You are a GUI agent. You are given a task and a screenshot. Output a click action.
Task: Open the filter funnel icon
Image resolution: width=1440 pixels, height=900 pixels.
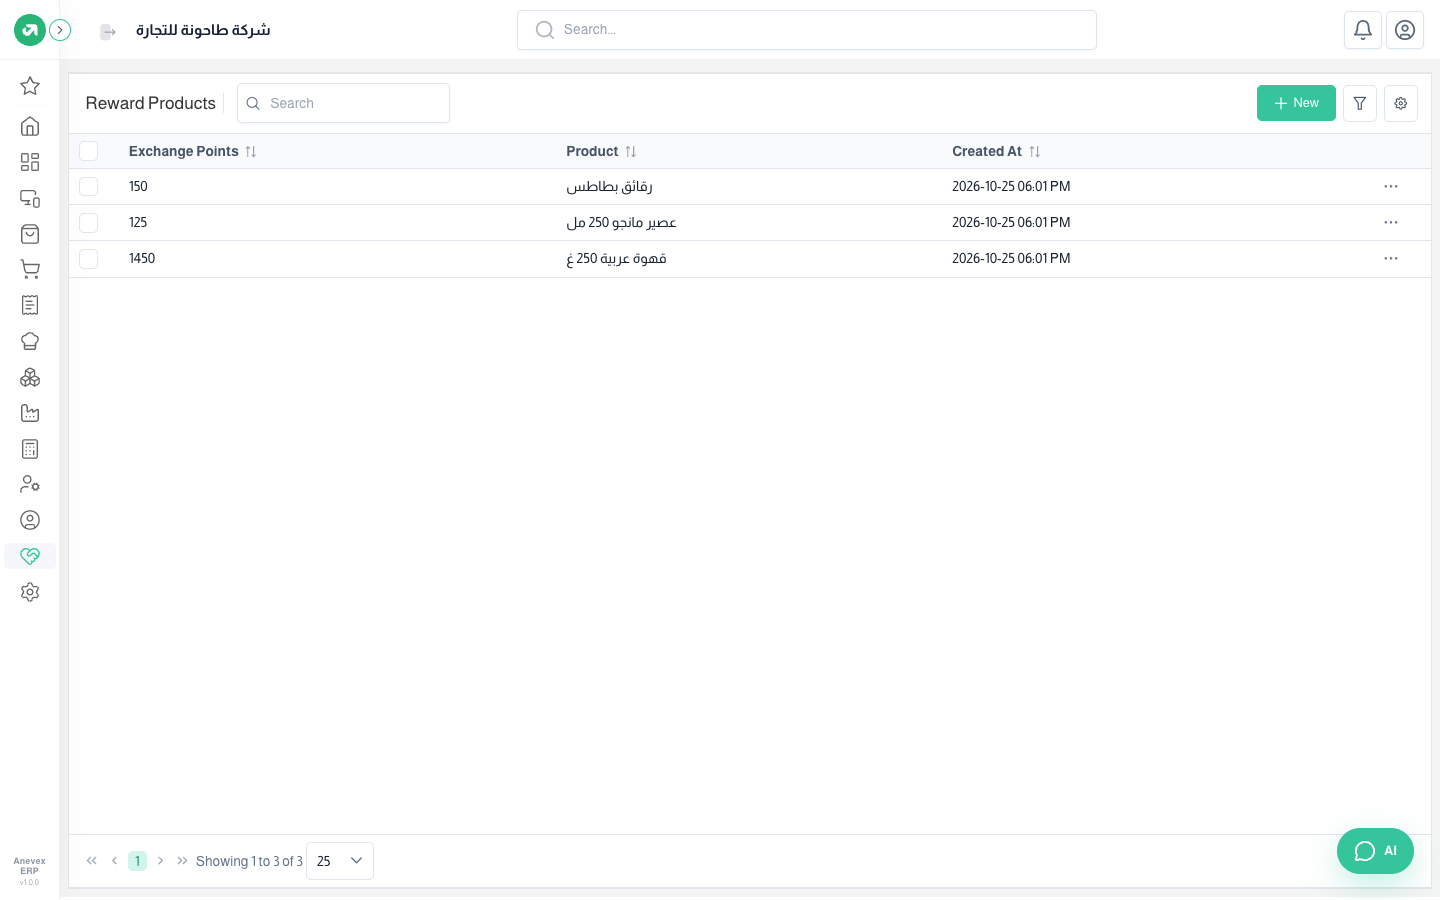coord(1360,103)
